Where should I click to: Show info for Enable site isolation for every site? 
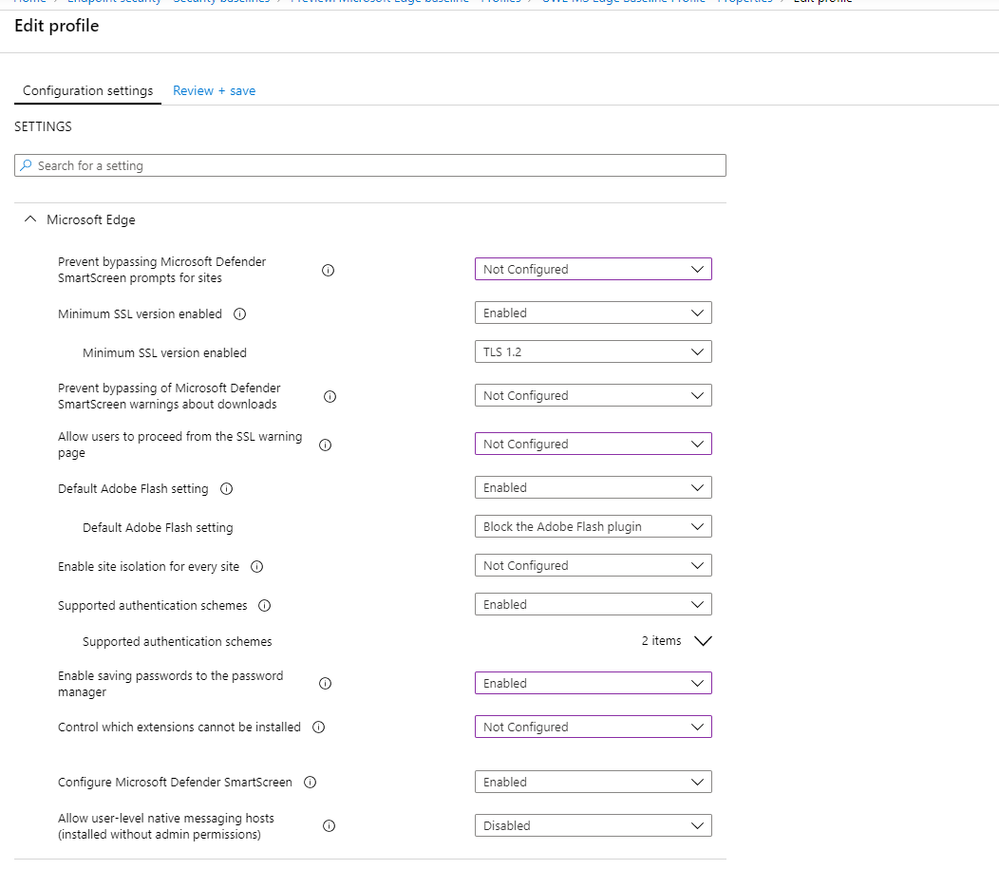(x=257, y=566)
